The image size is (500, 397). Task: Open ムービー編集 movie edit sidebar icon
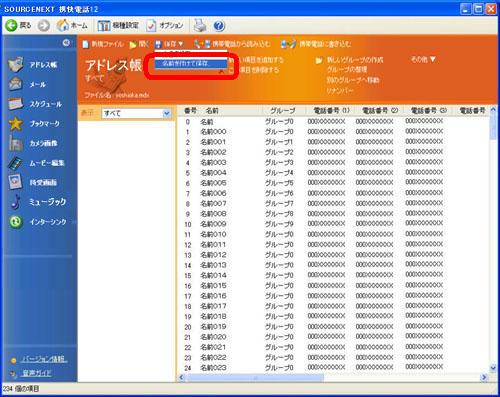(15, 163)
